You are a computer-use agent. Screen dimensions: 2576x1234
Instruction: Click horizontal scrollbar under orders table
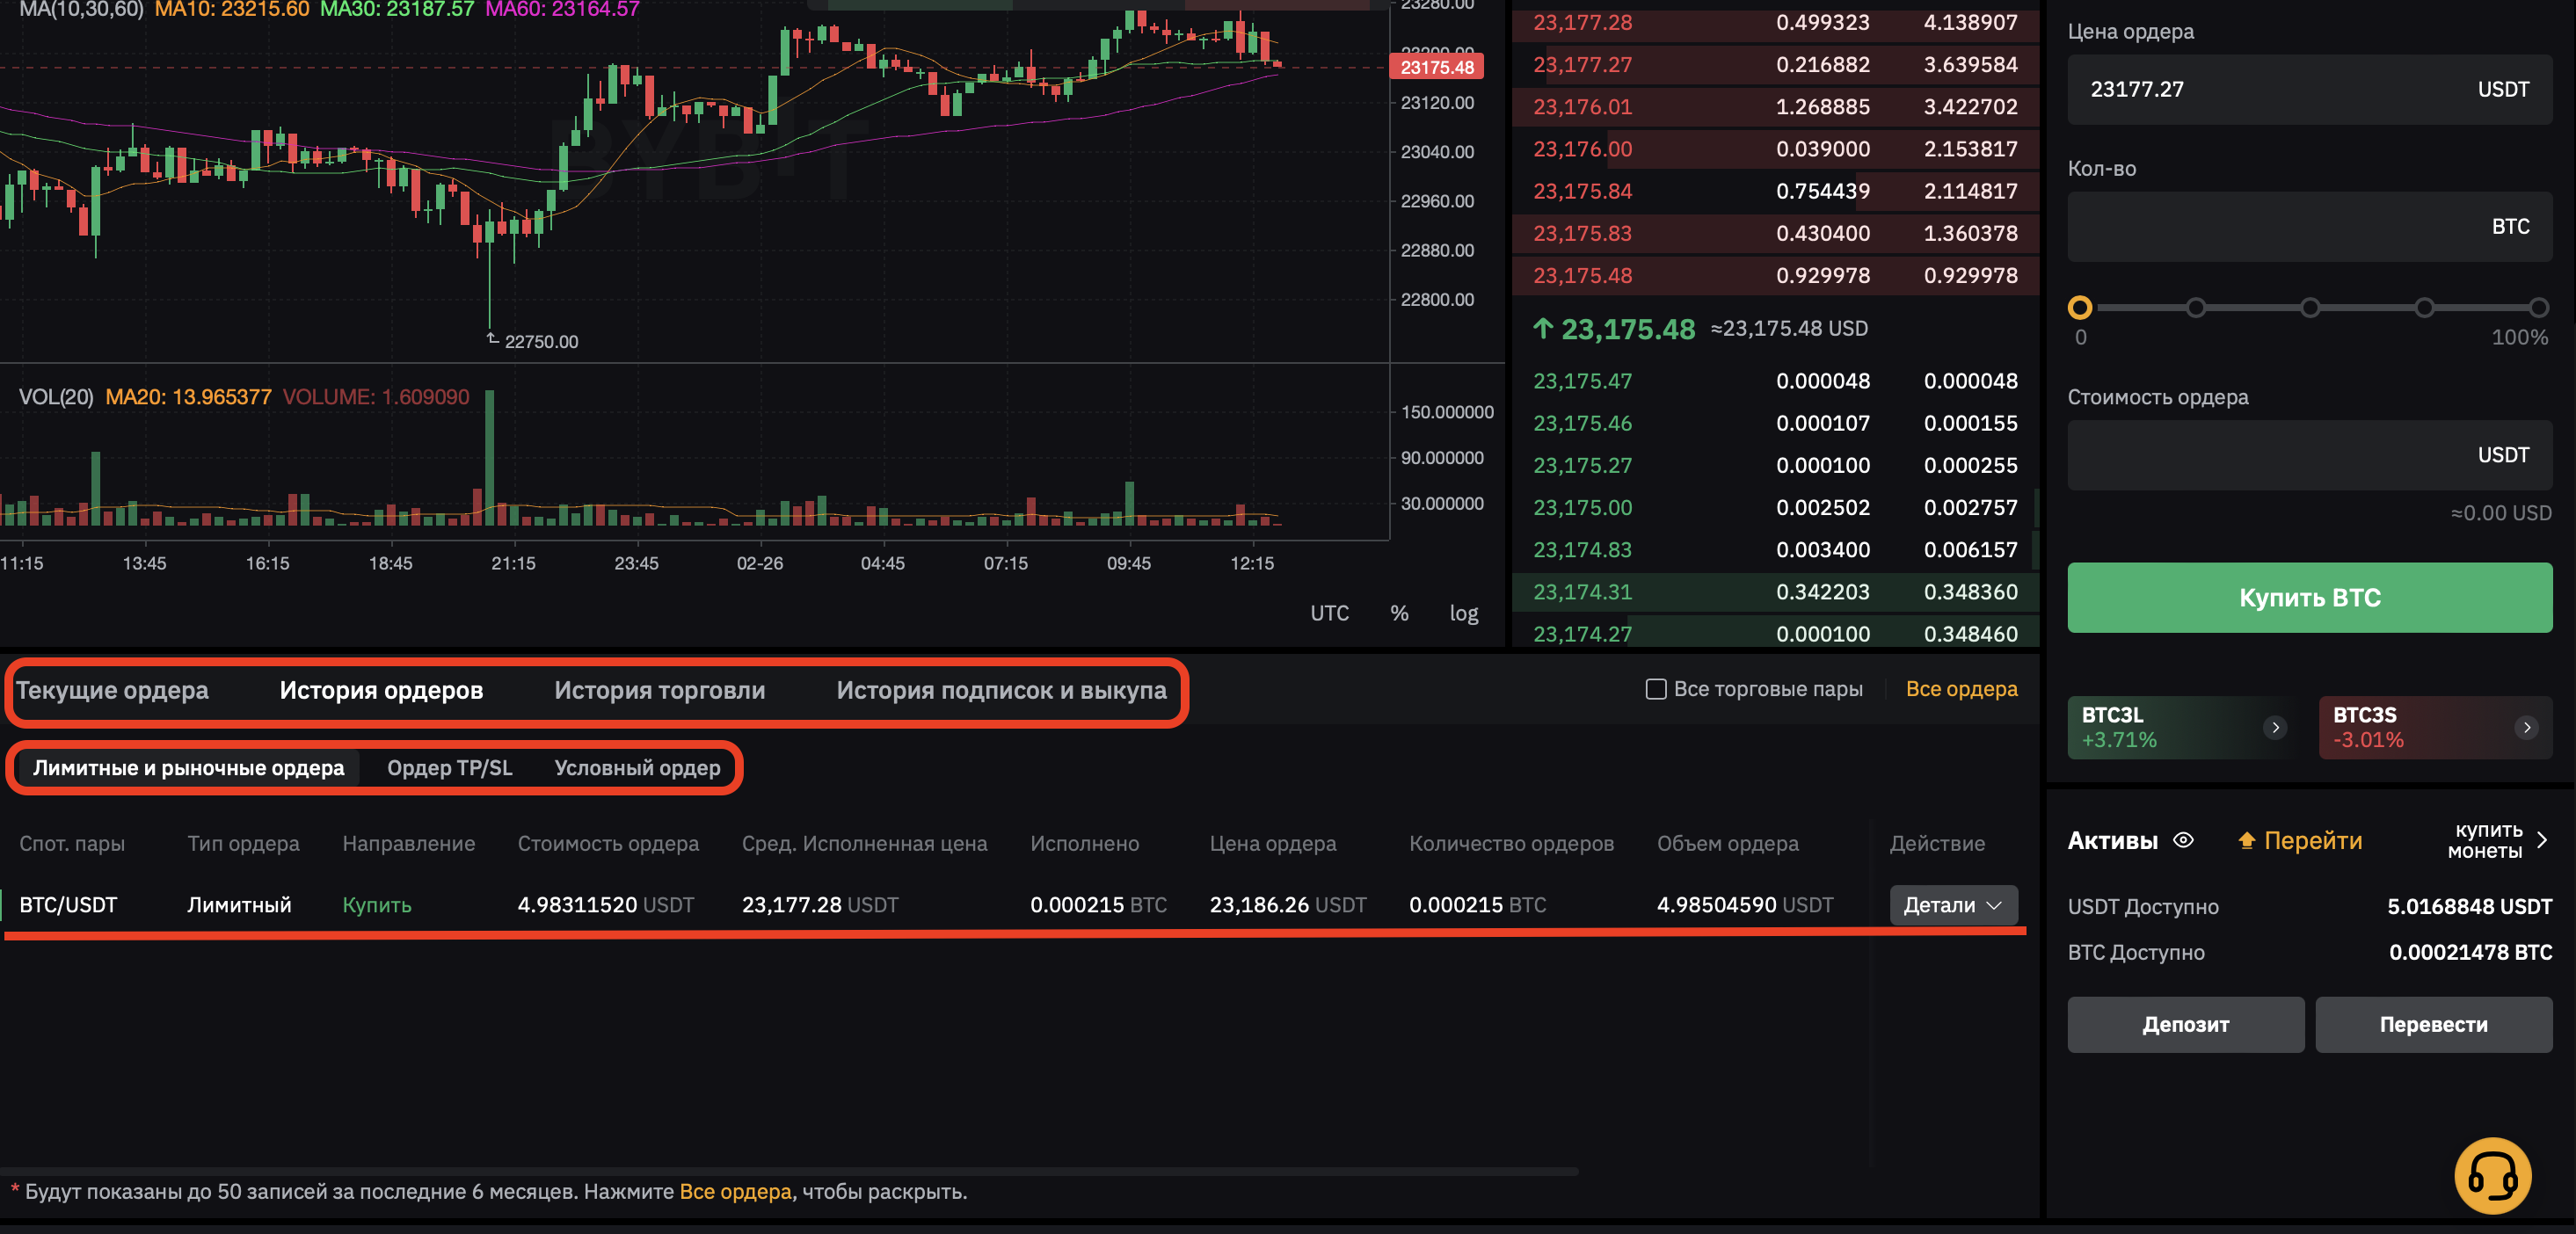(790, 1170)
